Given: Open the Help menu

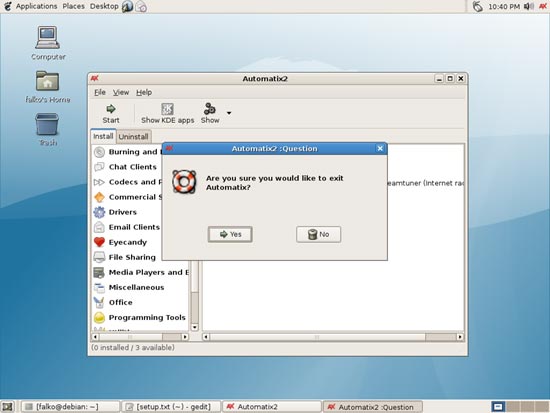Looking at the screenshot, I should pyautogui.click(x=144, y=92).
